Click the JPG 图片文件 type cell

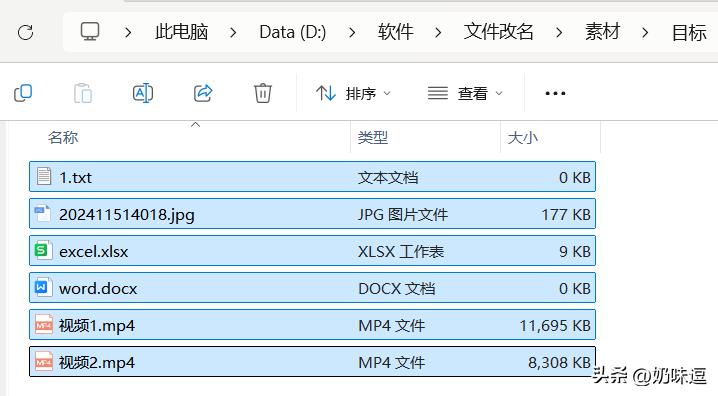403,214
